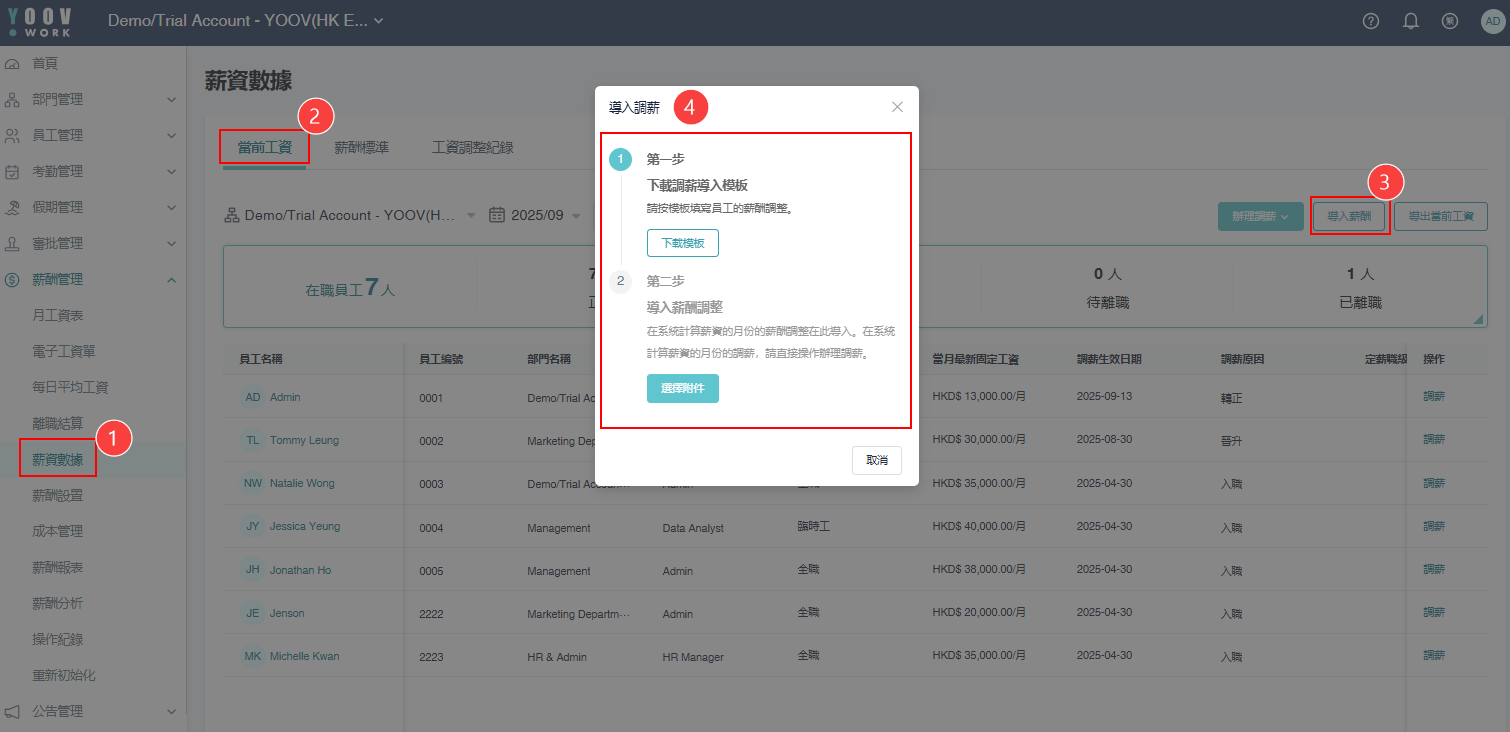
Task: Open the AD user avatar menu
Action: click(1491, 21)
